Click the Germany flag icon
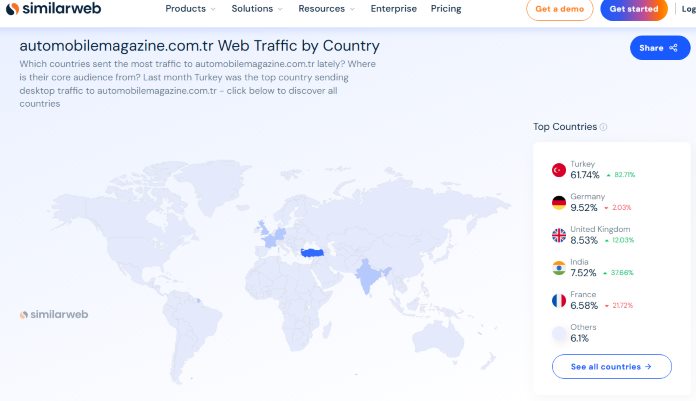The width and height of the screenshot is (696, 401). click(559, 202)
